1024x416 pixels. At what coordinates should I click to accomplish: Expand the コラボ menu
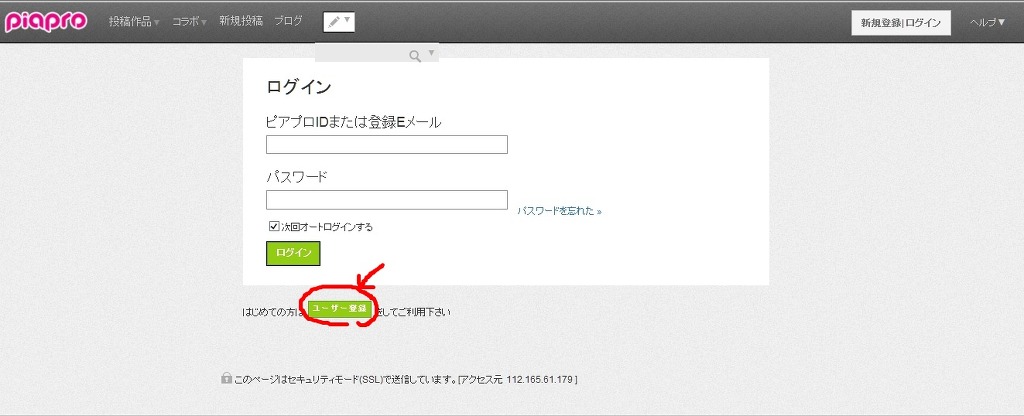[x=189, y=22]
